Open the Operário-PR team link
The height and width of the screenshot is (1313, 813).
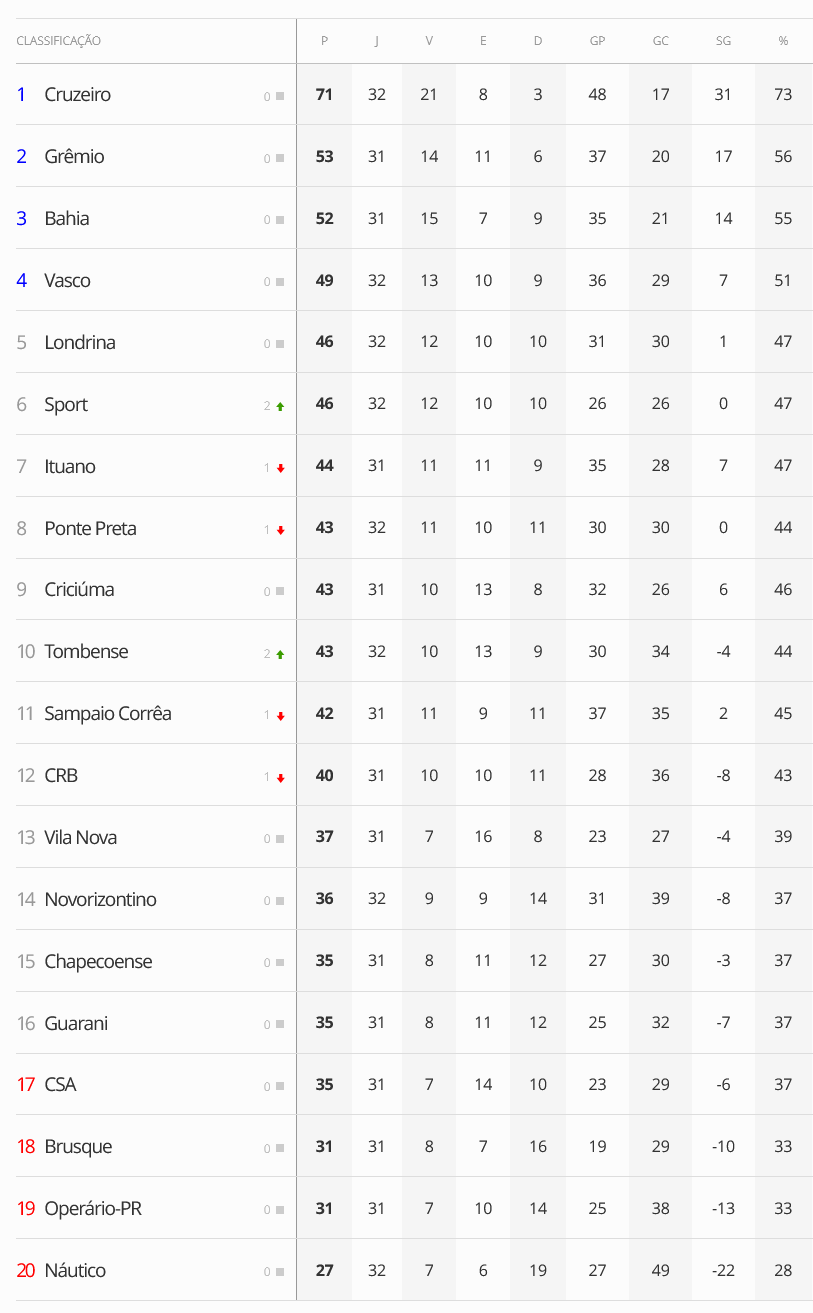pos(93,1209)
